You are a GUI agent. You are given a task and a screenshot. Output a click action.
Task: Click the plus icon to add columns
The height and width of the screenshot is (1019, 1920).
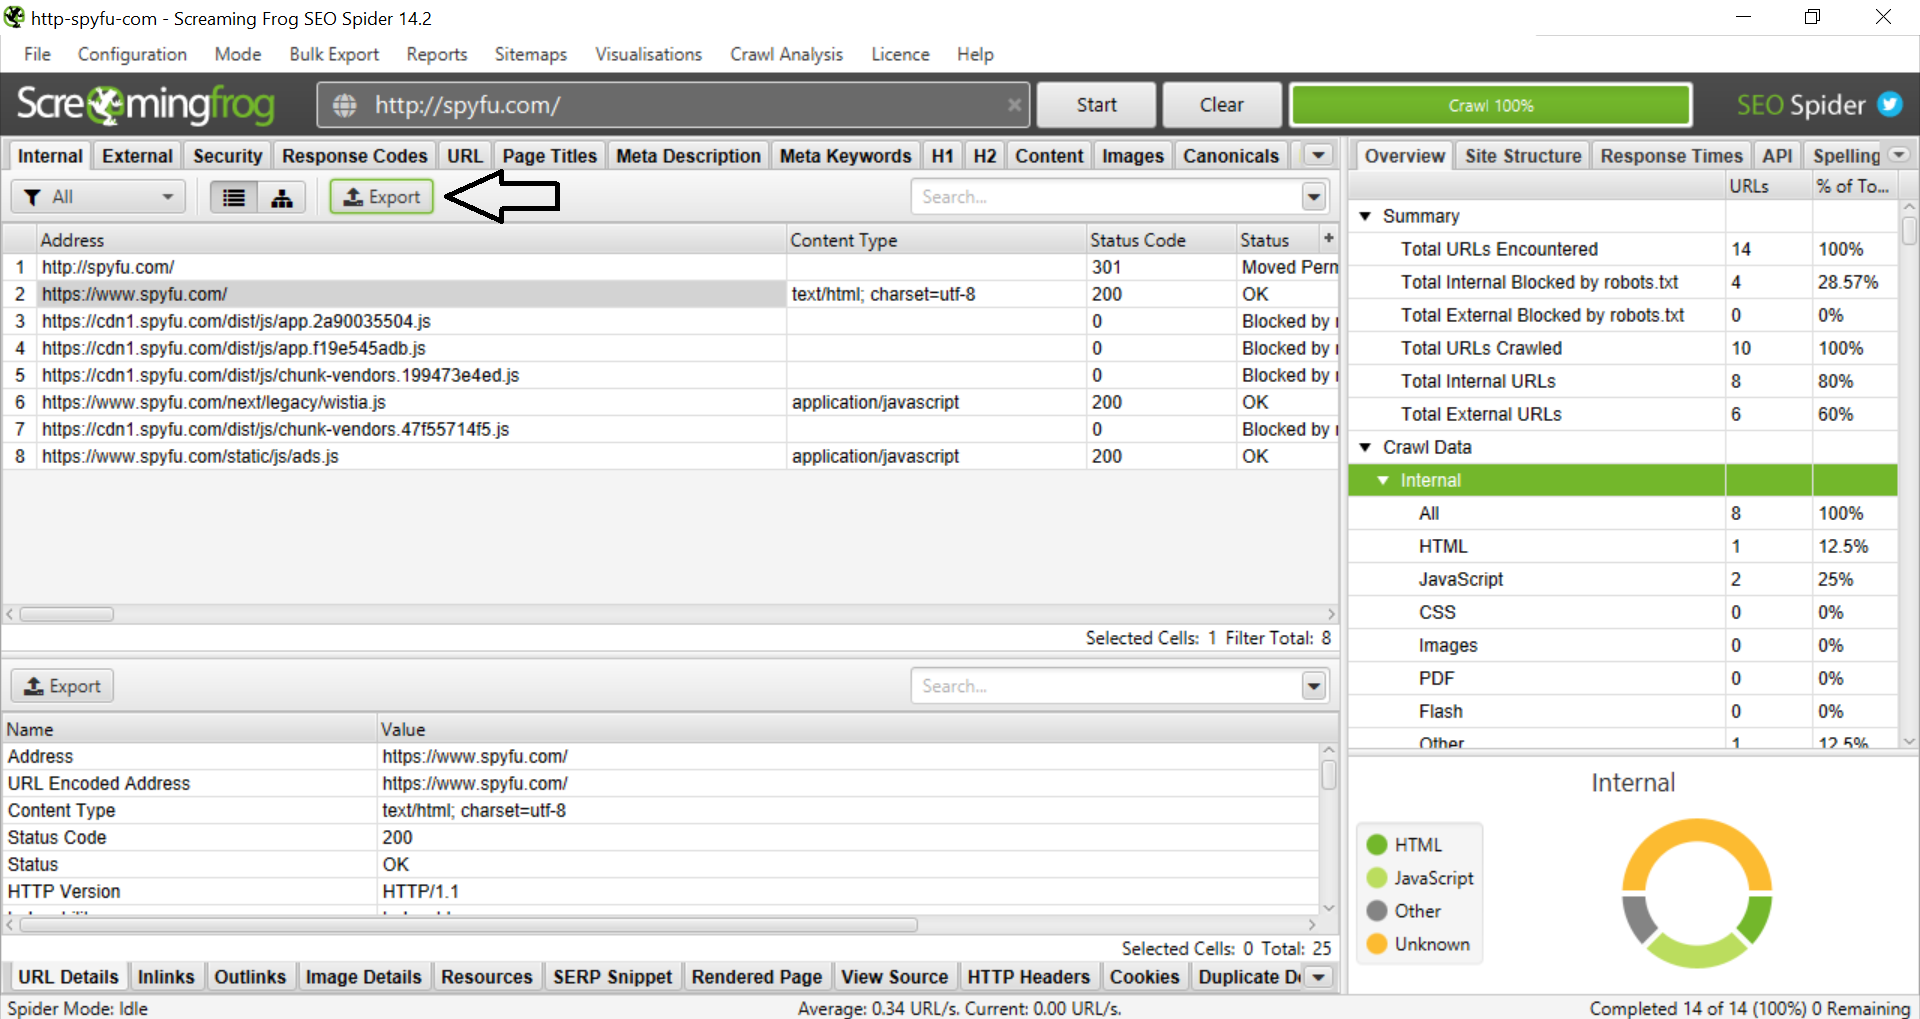(x=1328, y=238)
